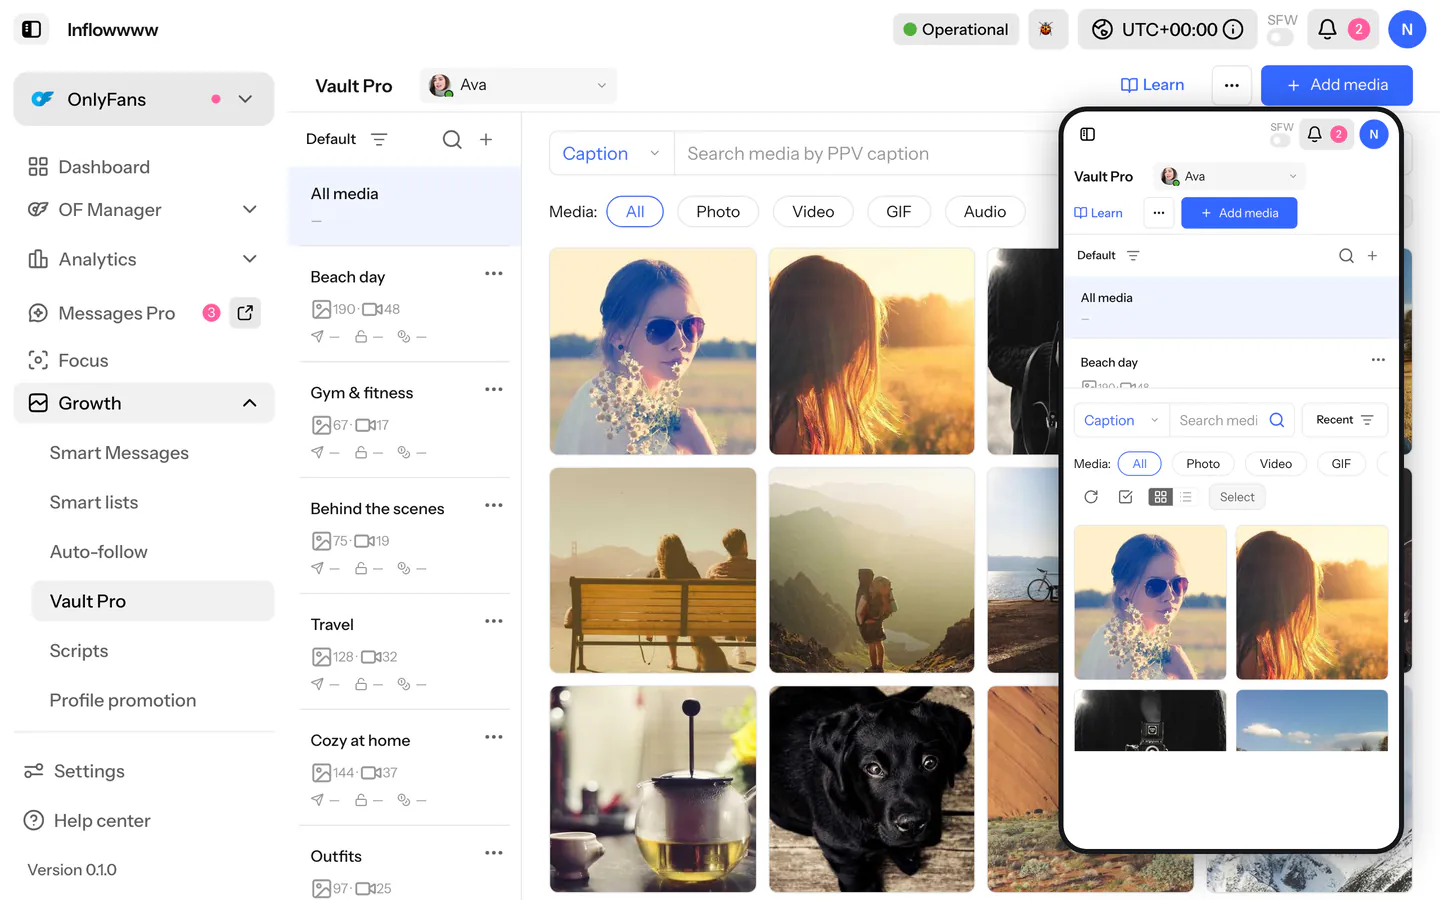Screen dimensions: 1440x900
Task: Open Messages Pro in external window icon
Action: pyautogui.click(x=245, y=313)
